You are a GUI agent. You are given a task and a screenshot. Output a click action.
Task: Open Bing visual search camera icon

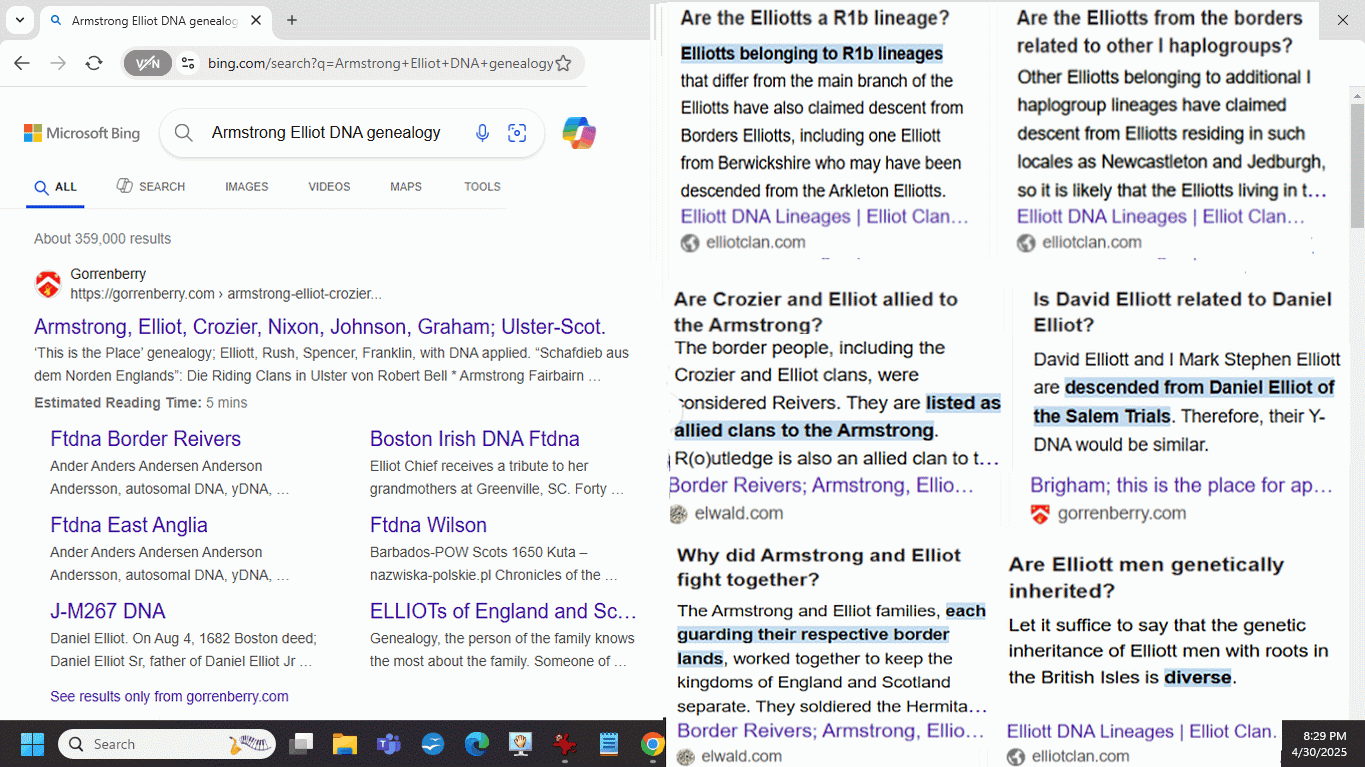[517, 133]
